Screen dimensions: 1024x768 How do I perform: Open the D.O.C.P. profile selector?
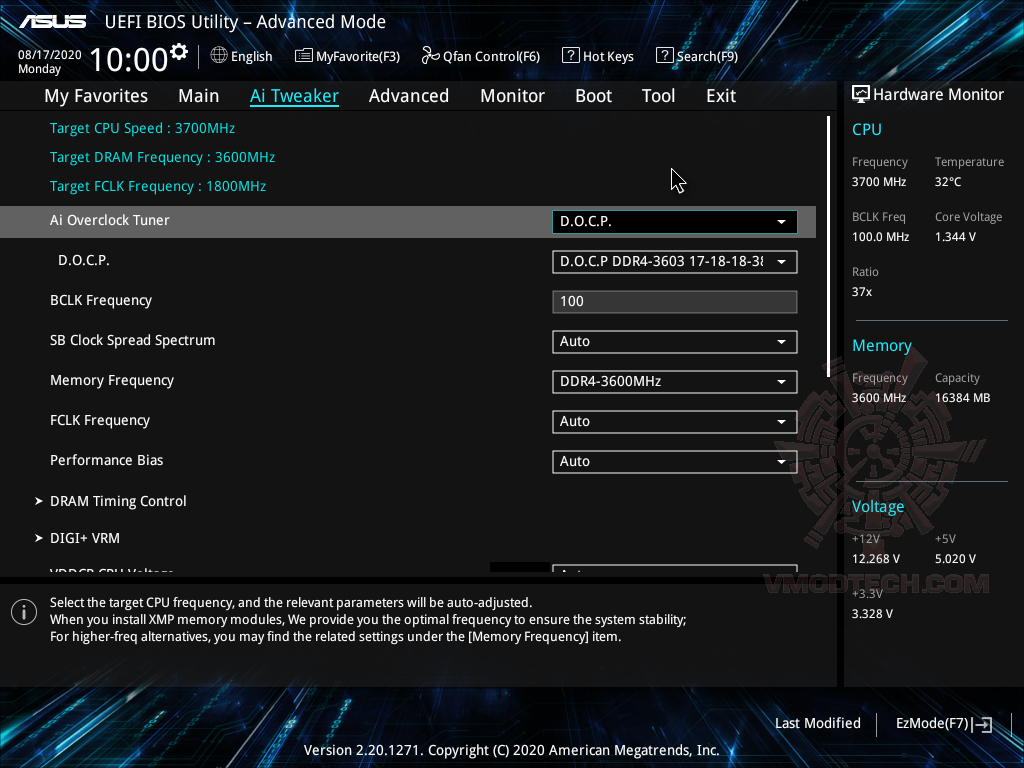click(674, 261)
